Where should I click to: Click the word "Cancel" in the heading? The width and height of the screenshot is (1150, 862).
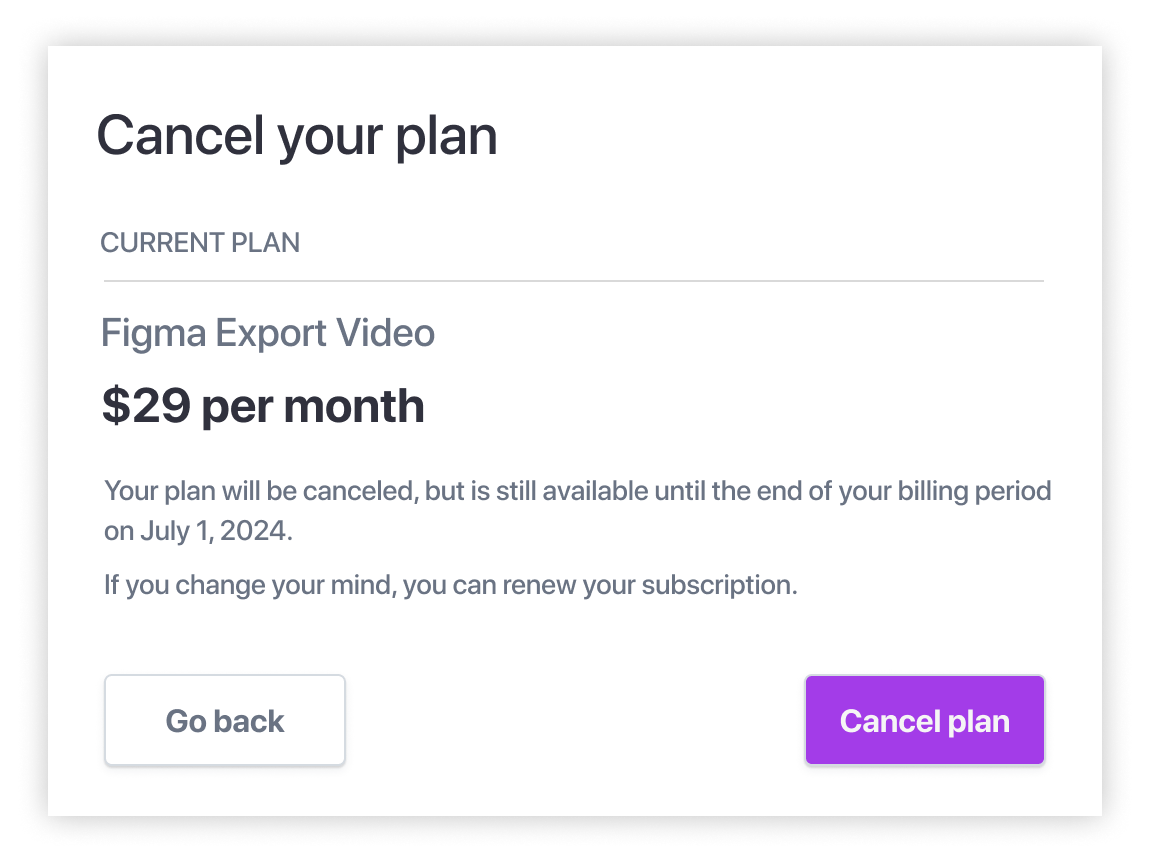(181, 135)
